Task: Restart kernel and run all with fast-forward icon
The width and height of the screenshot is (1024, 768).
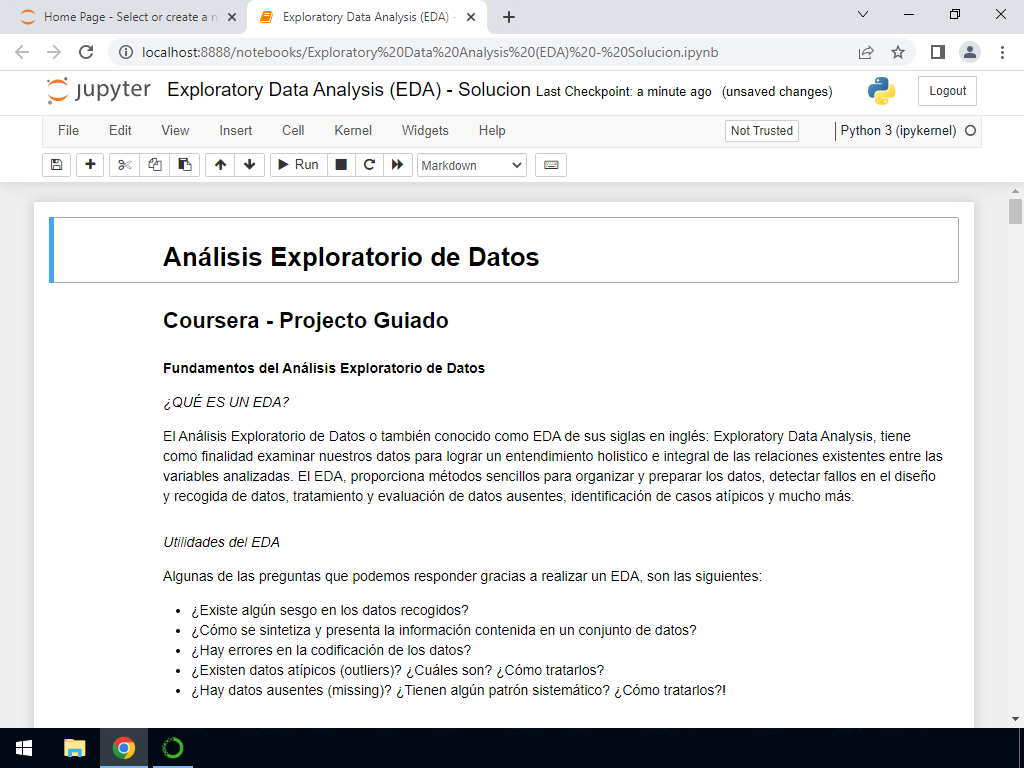Action: 398,165
